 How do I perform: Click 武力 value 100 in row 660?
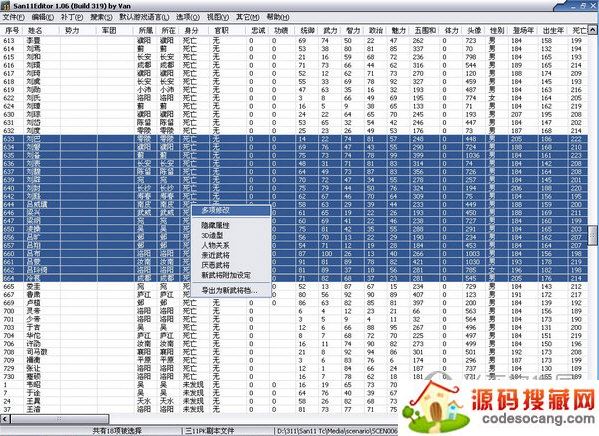pos(327,254)
